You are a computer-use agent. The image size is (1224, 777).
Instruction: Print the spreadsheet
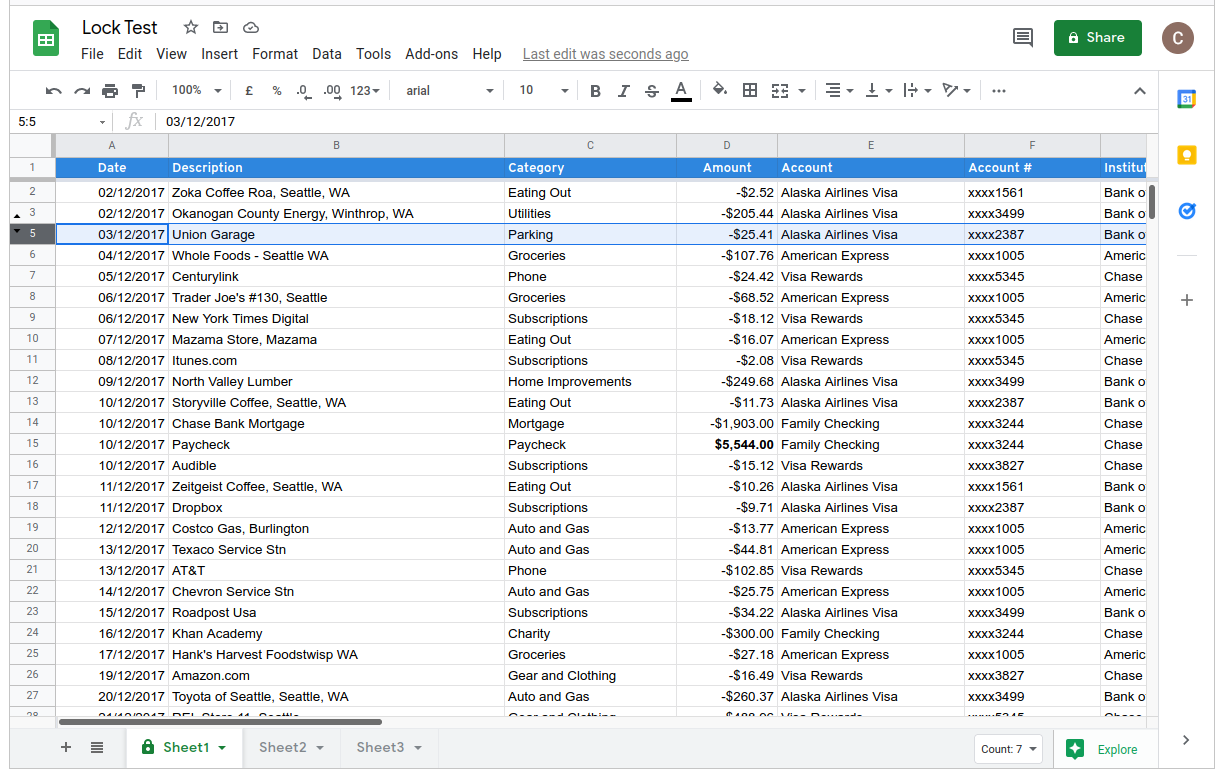pyautogui.click(x=110, y=91)
